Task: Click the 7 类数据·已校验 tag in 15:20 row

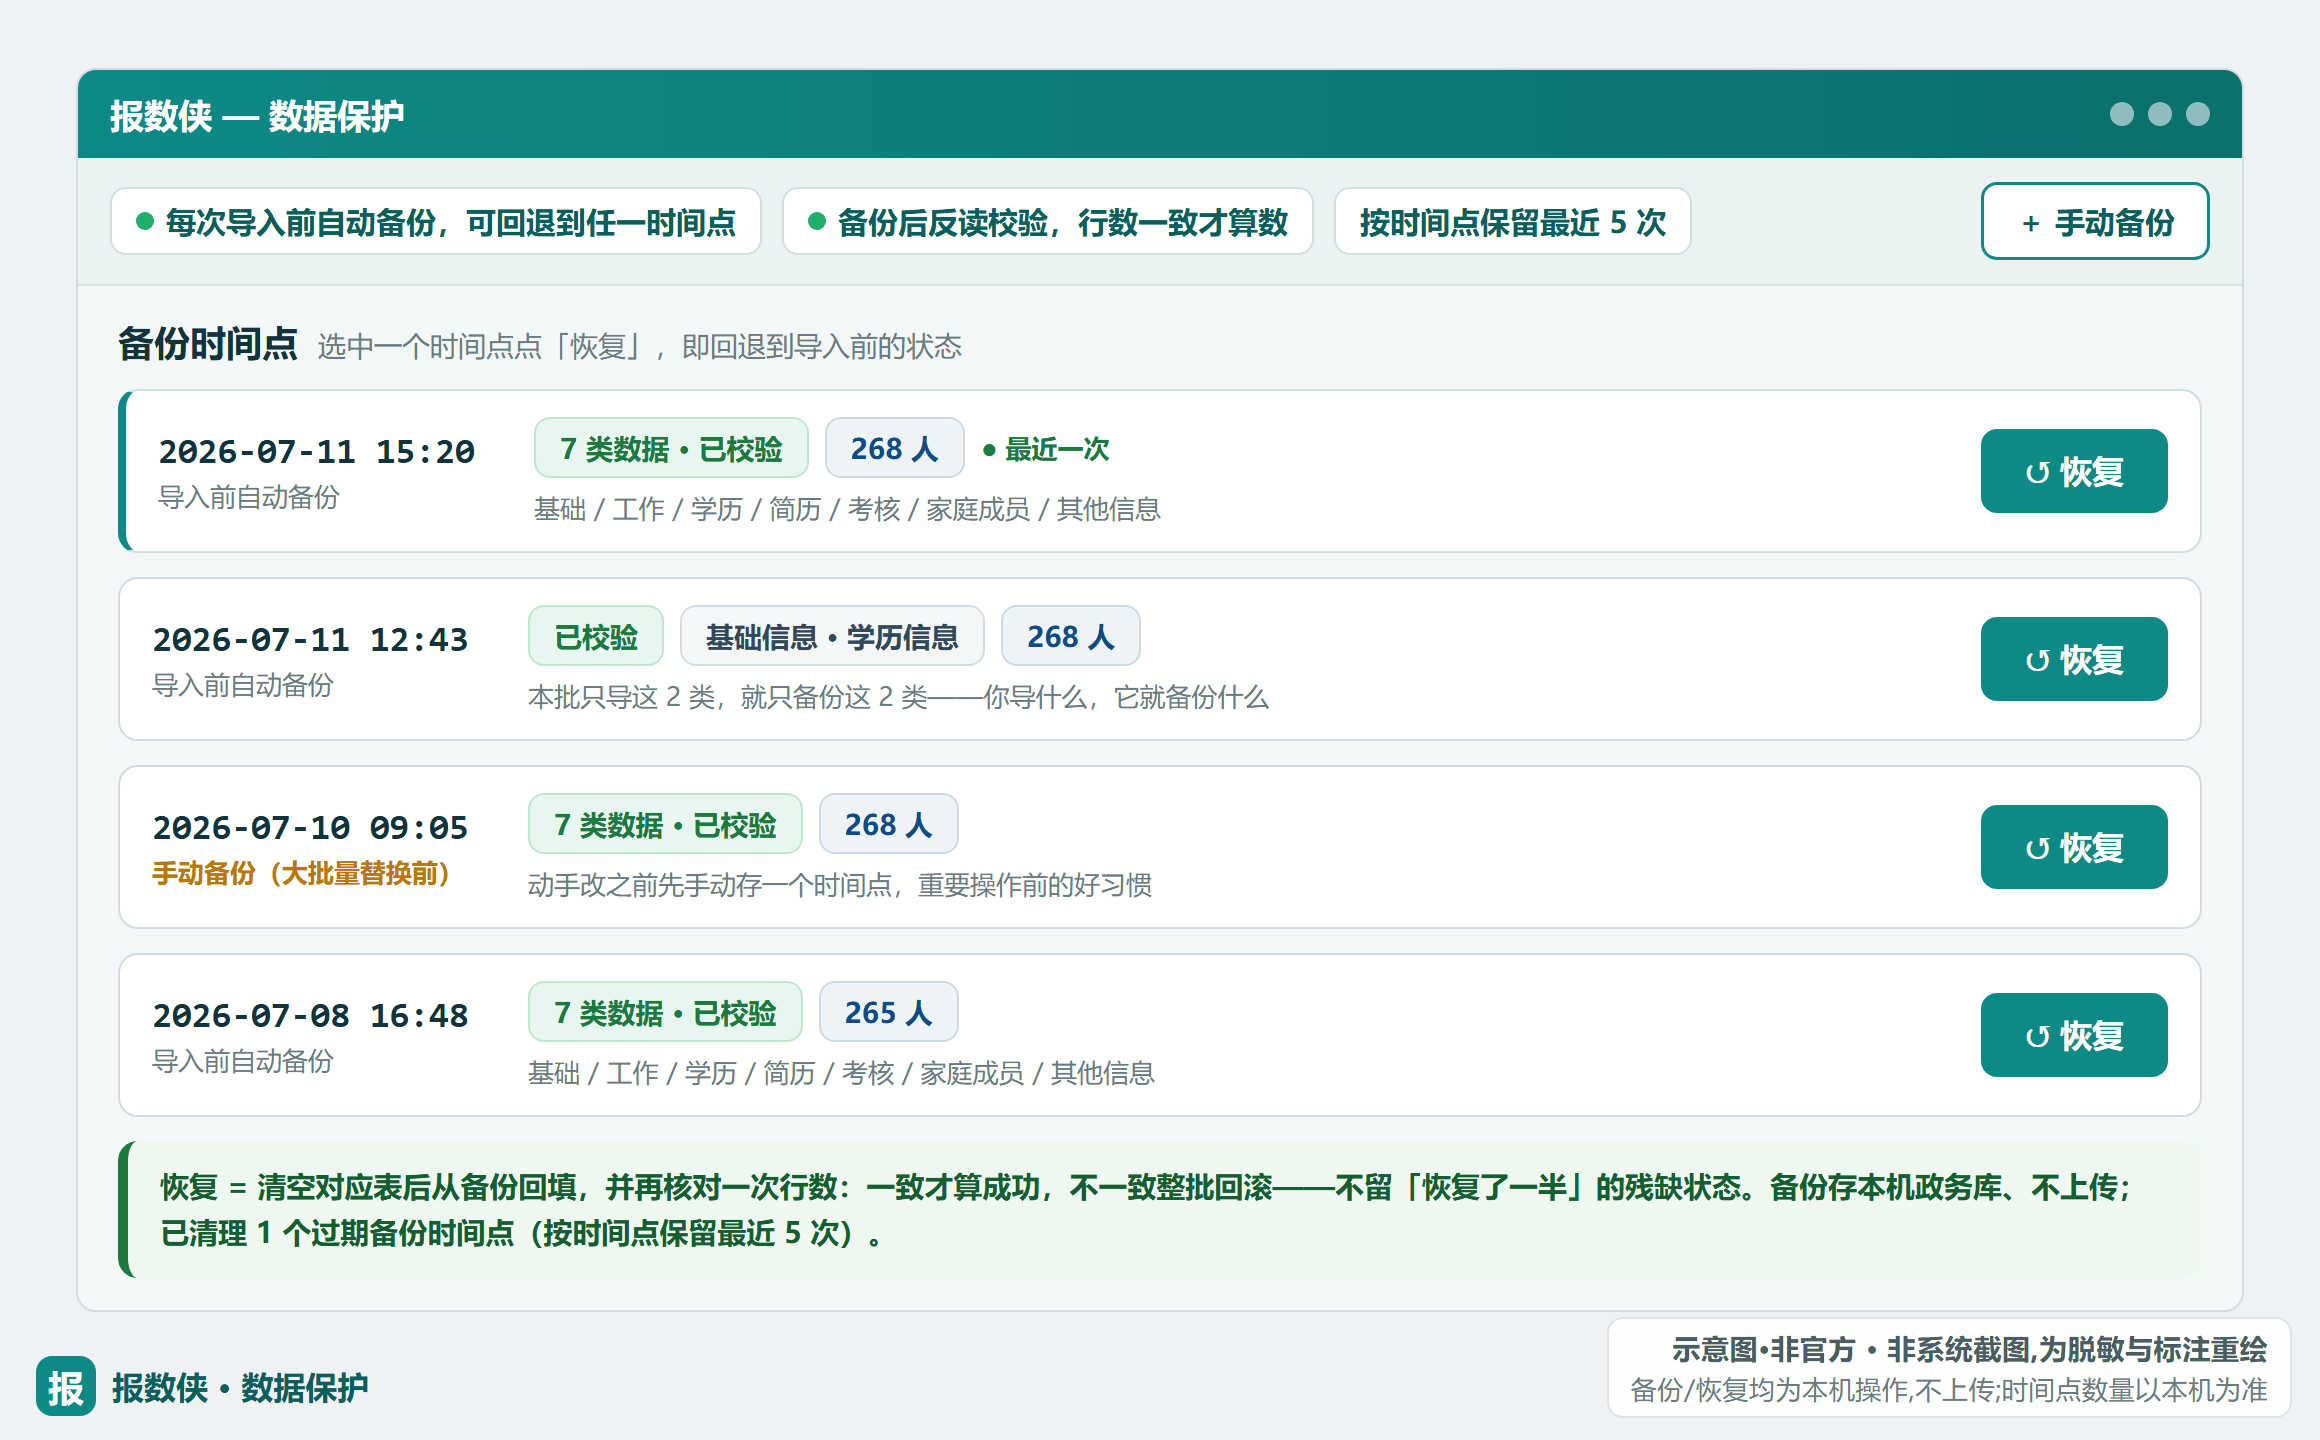Action: click(x=671, y=448)
